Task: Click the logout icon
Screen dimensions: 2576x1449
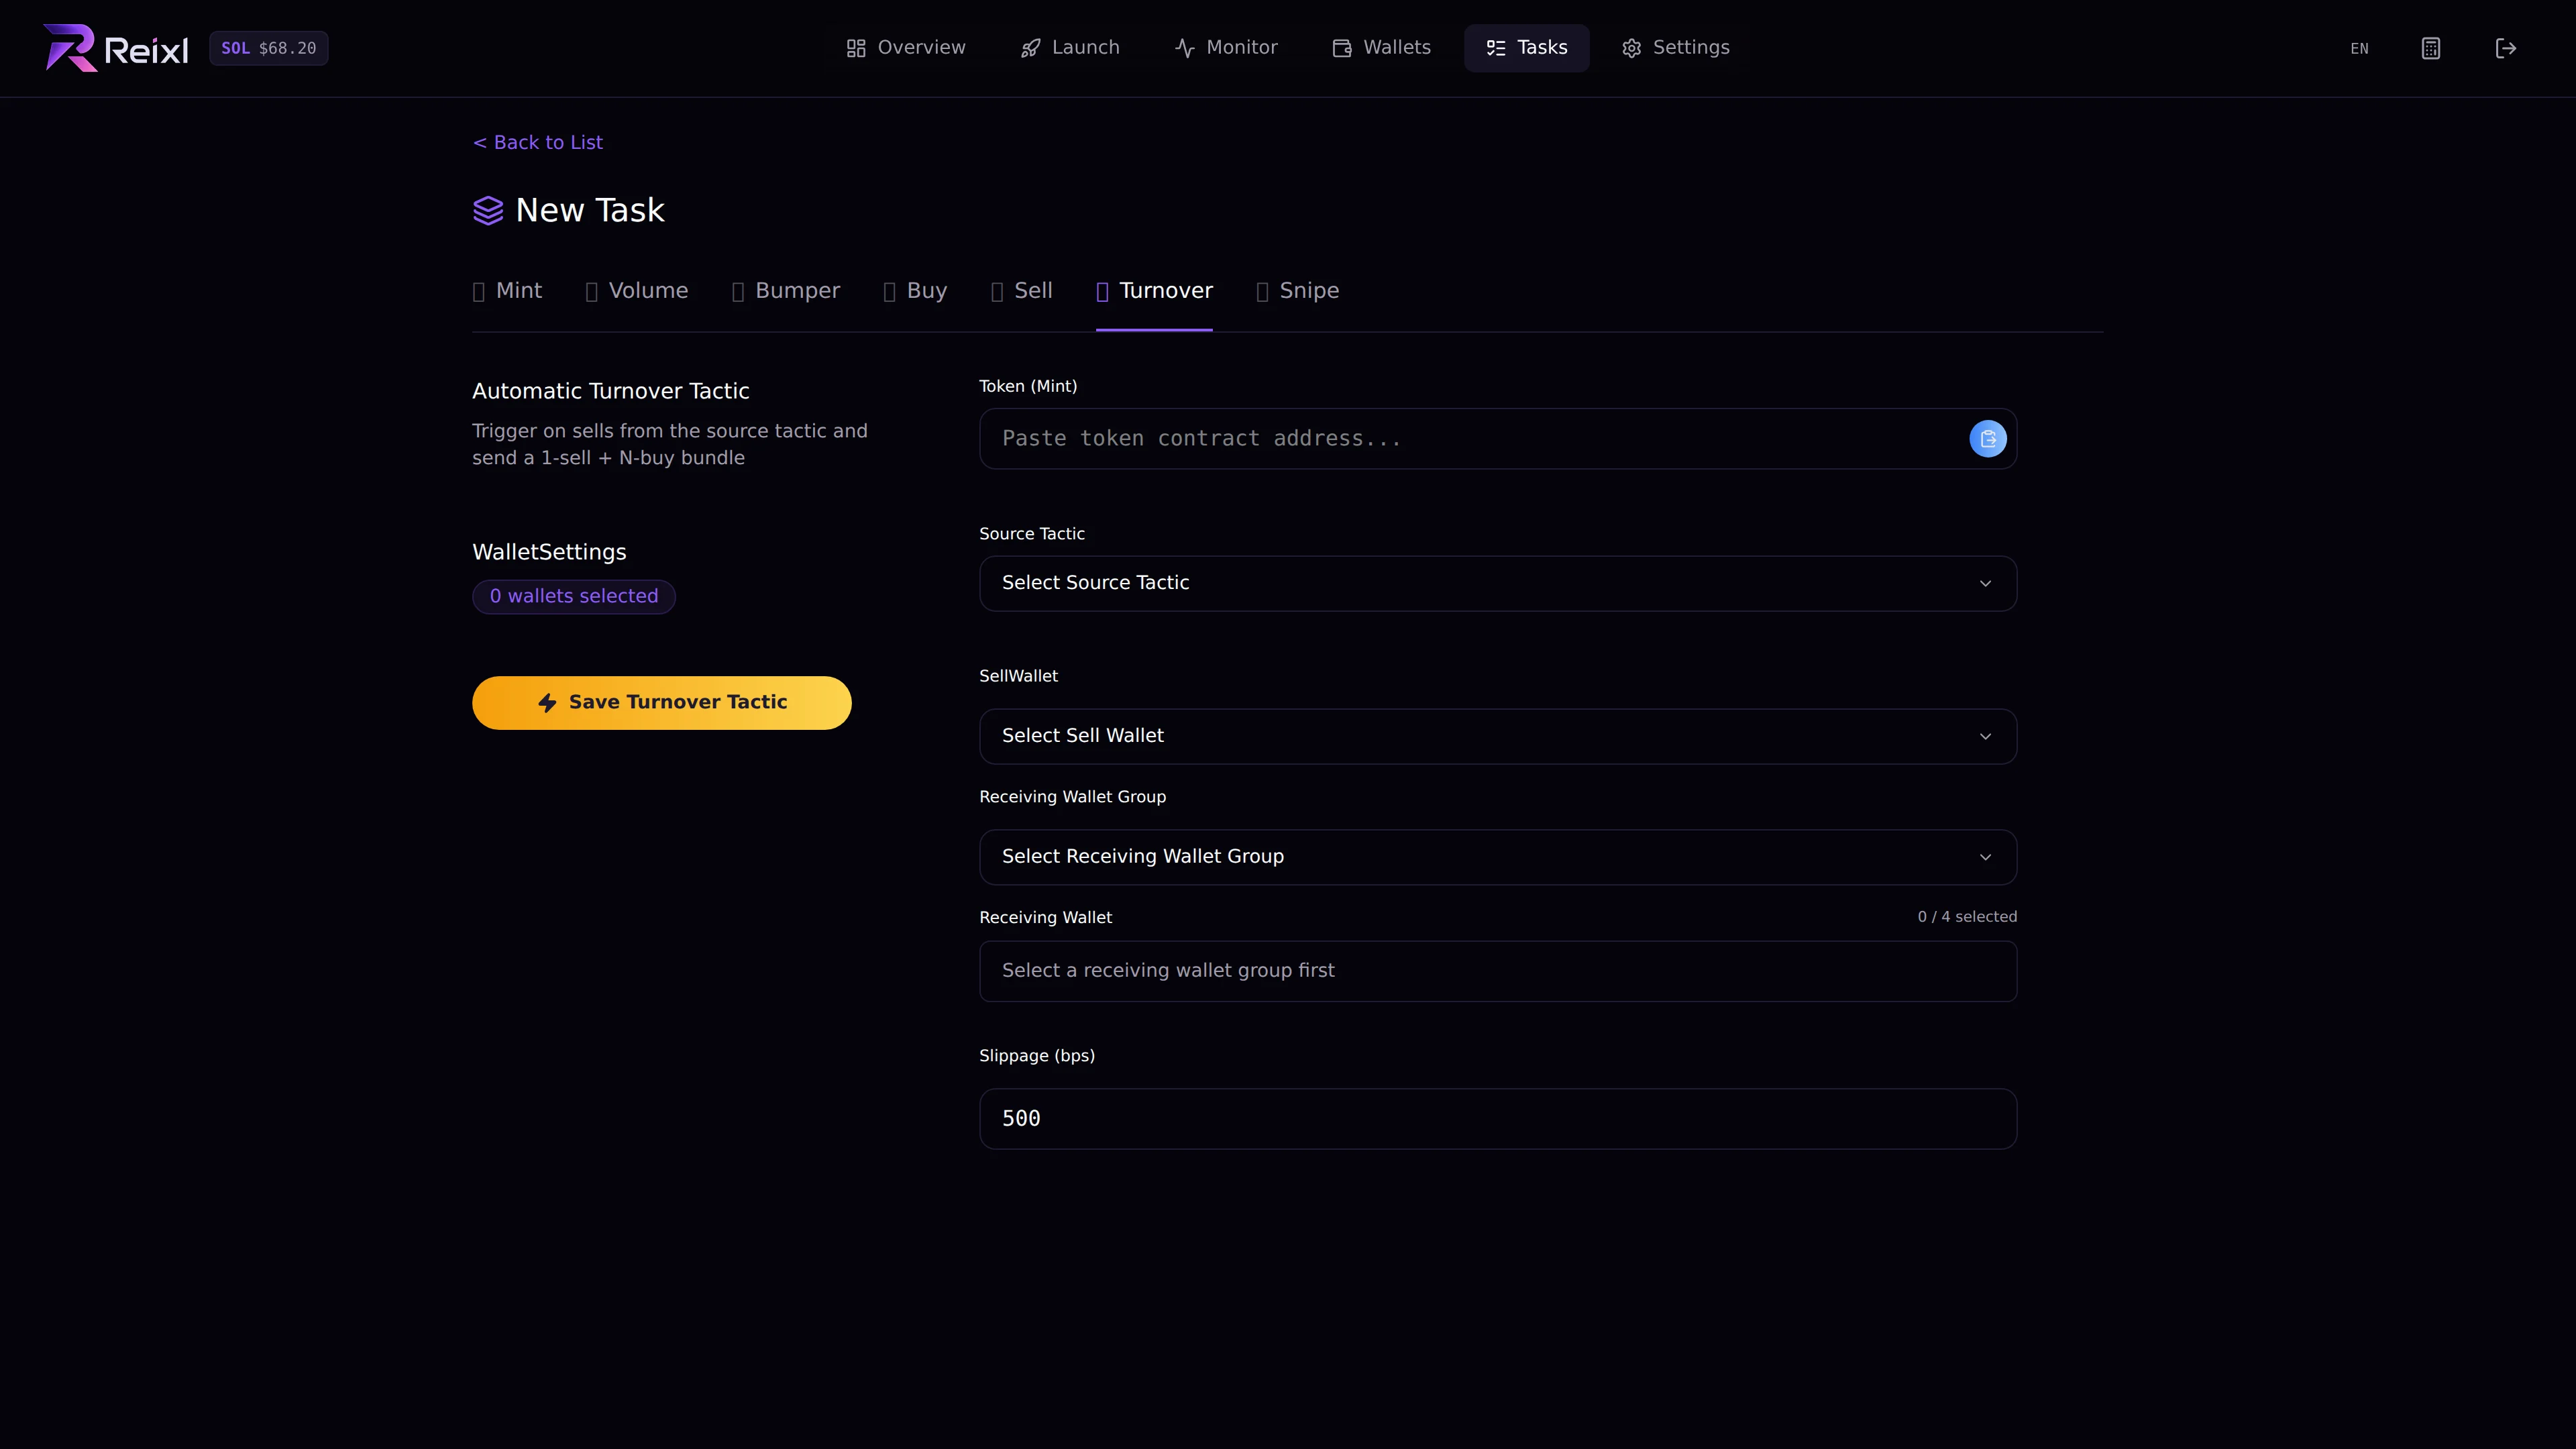Action: click(x=2506, y=48)
